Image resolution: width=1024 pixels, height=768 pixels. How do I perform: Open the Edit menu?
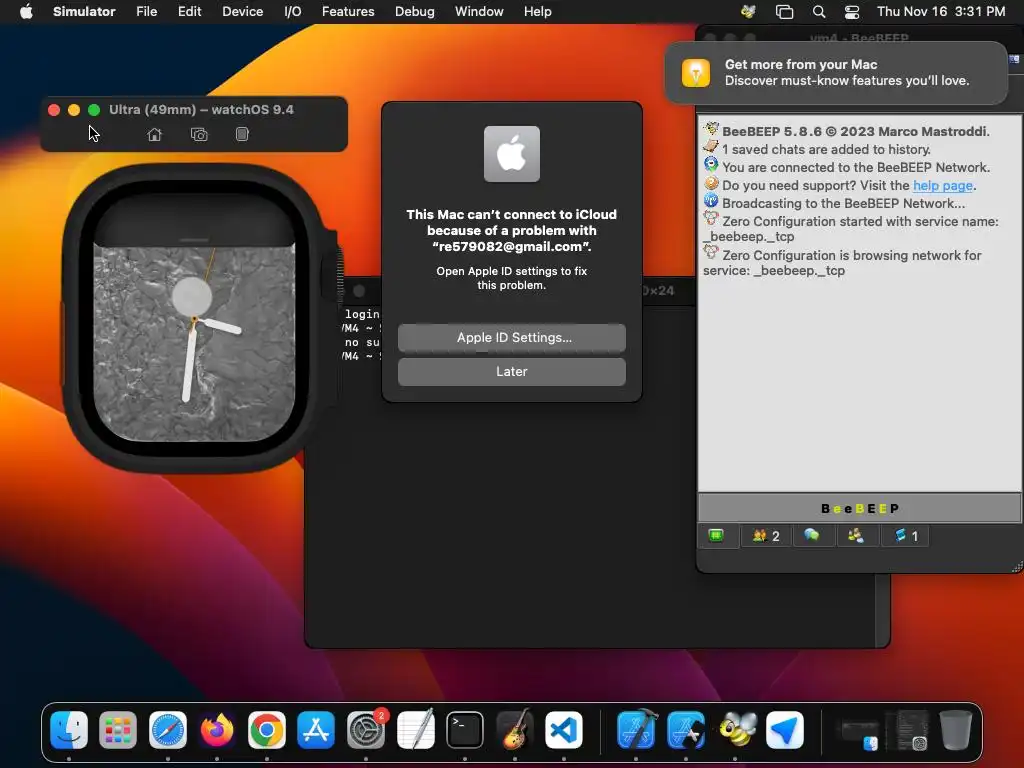pyautogui.click(x=189, y=11)
